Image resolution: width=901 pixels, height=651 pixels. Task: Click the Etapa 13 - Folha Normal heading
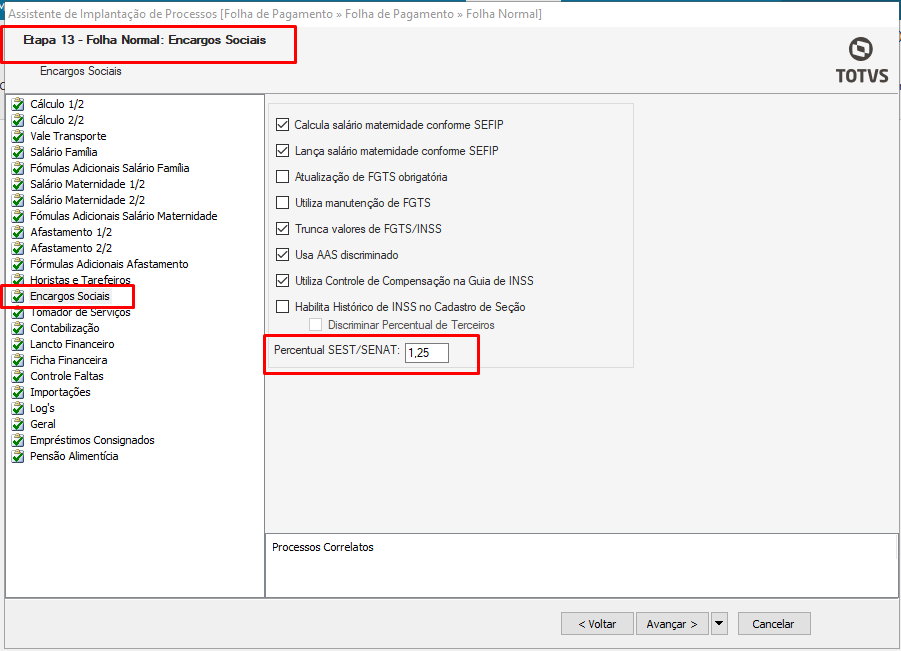coord(144,40)
